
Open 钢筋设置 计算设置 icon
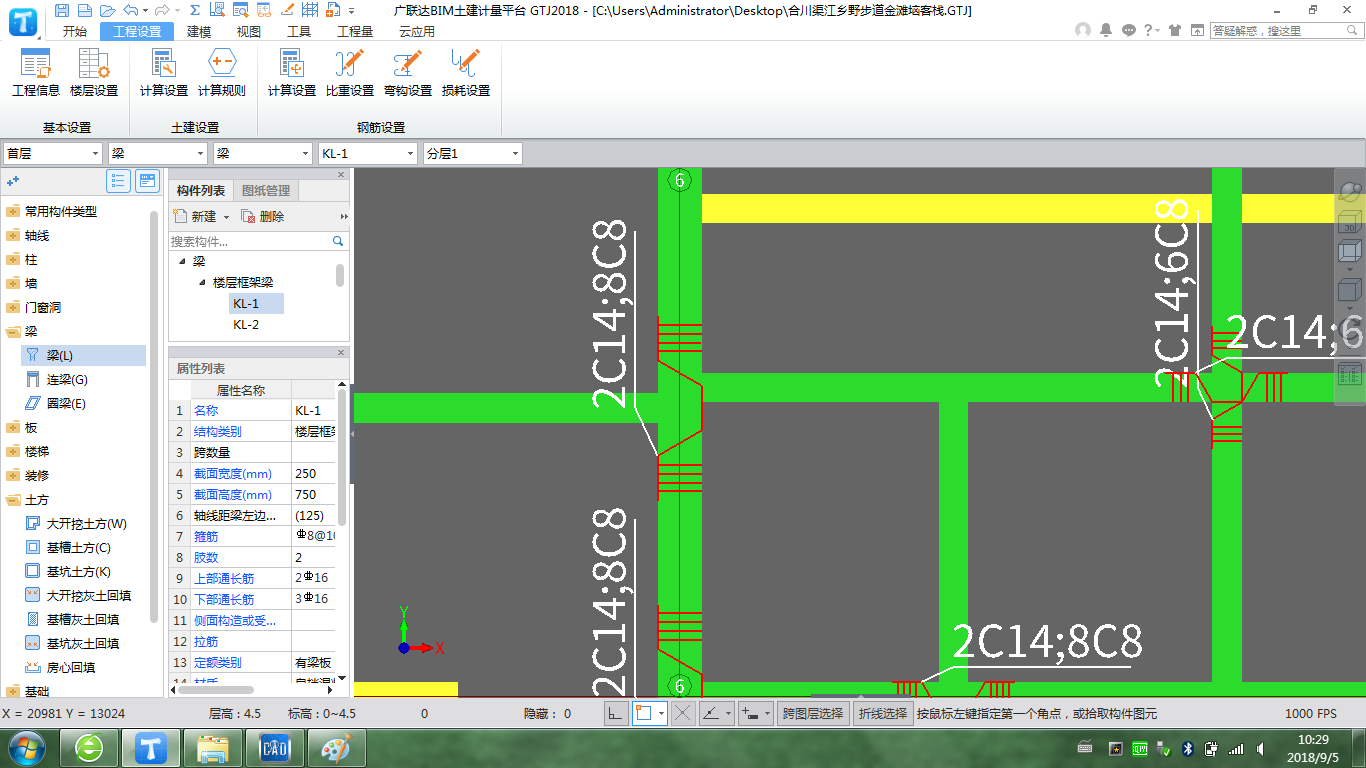292,72
